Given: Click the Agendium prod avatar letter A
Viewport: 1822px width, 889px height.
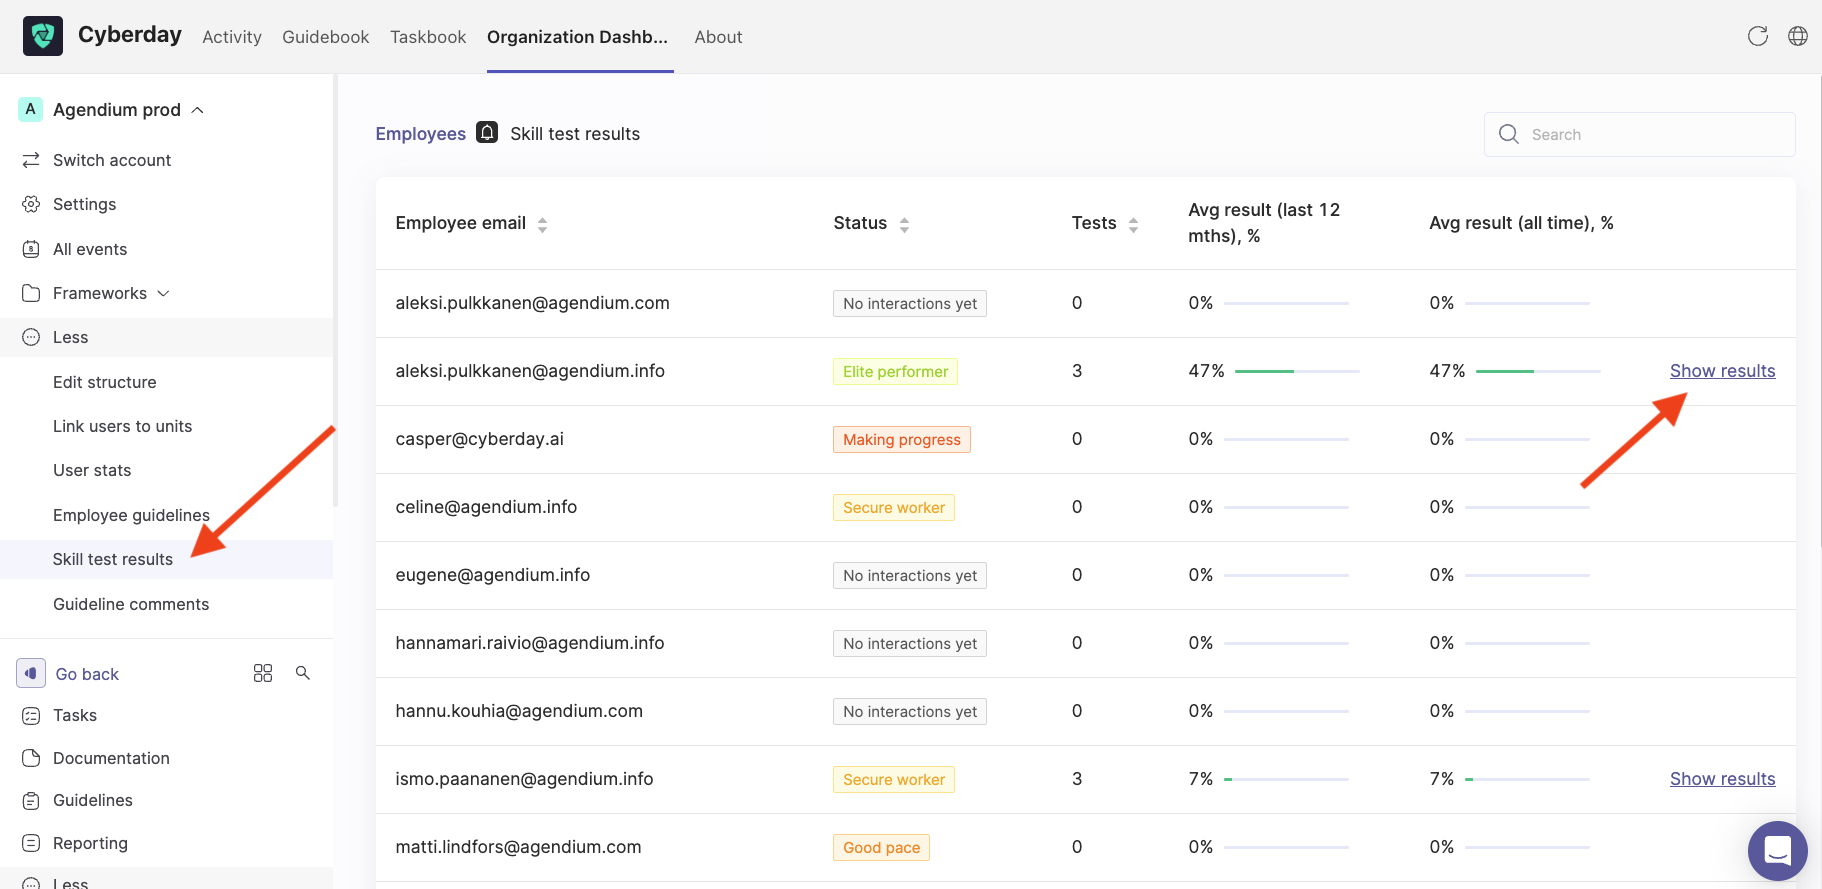Looking at the screenshot, I should [x=31, y=109].
